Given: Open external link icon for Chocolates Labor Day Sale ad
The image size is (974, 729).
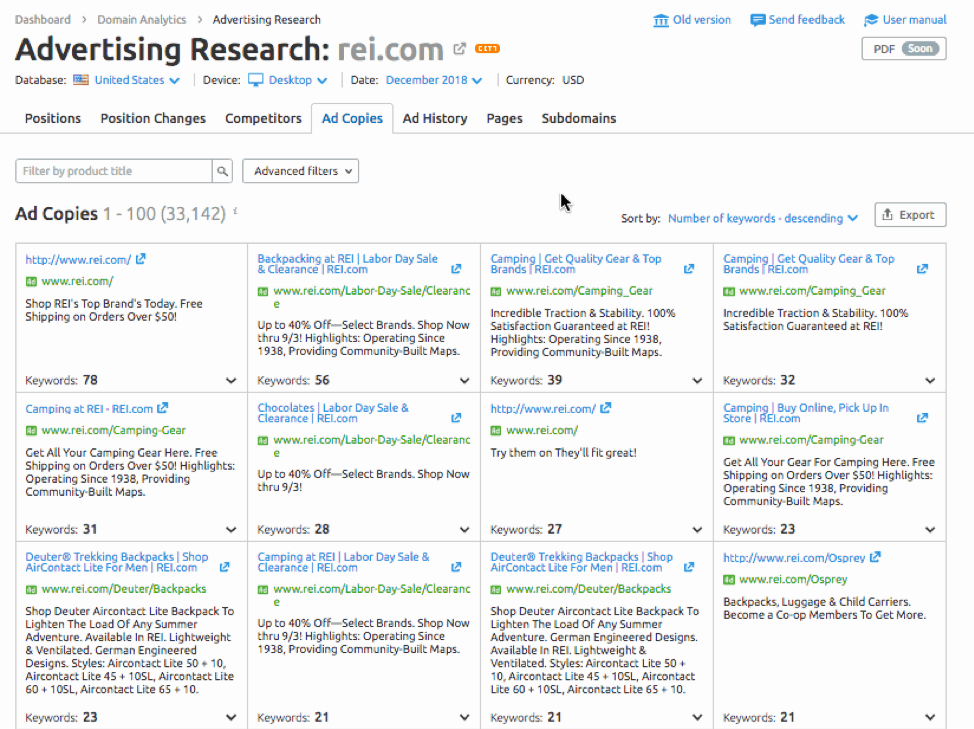Looking at the screenshot, I should point(456,418).
